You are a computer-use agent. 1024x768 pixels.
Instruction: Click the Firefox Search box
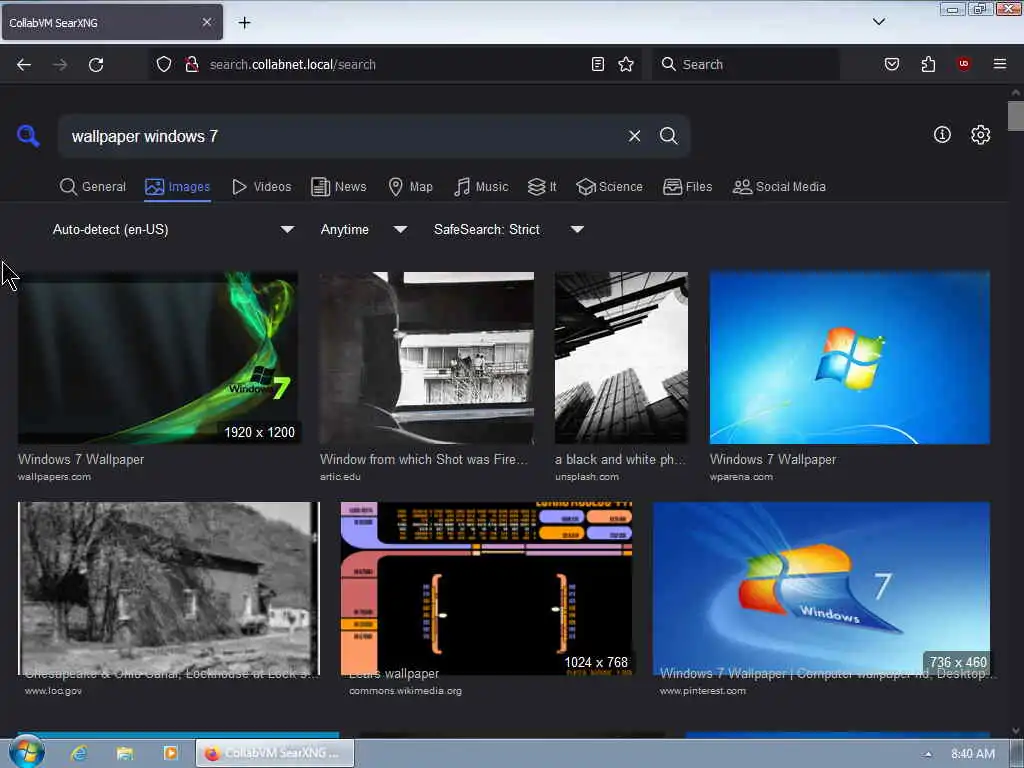tap(746, 64)
